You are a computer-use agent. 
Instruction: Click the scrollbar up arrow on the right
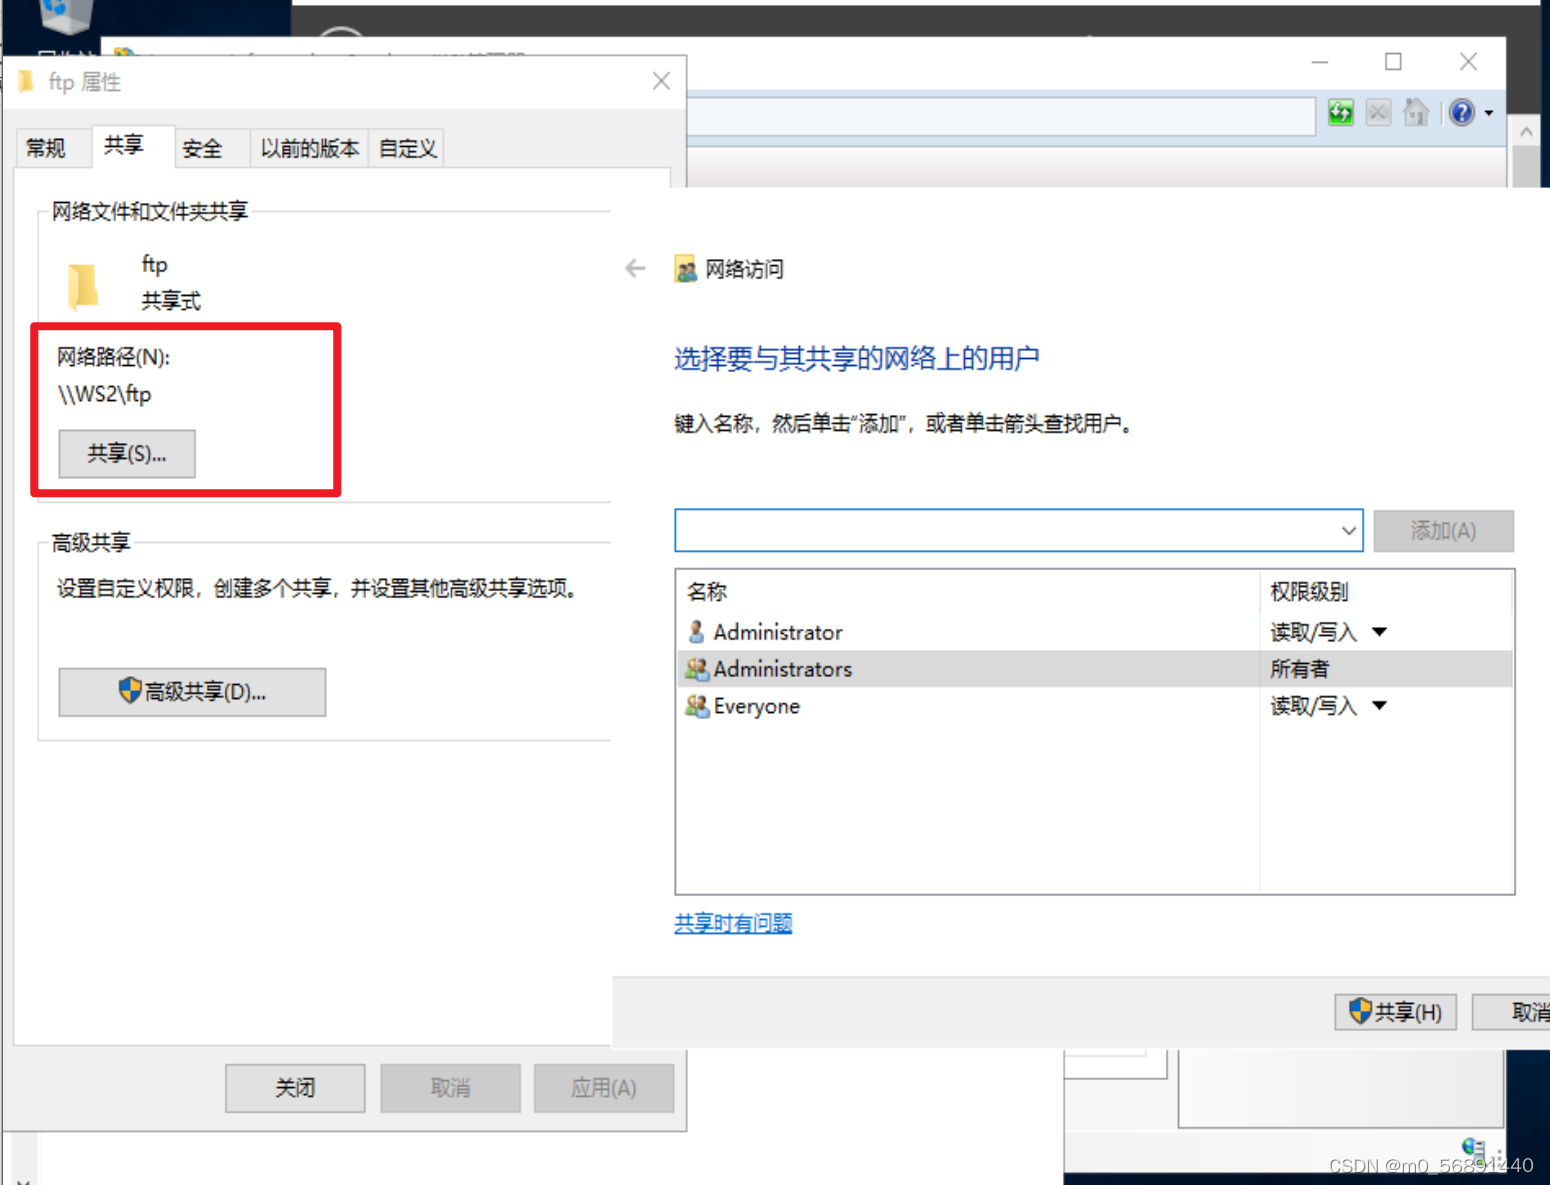[1526, 129]
